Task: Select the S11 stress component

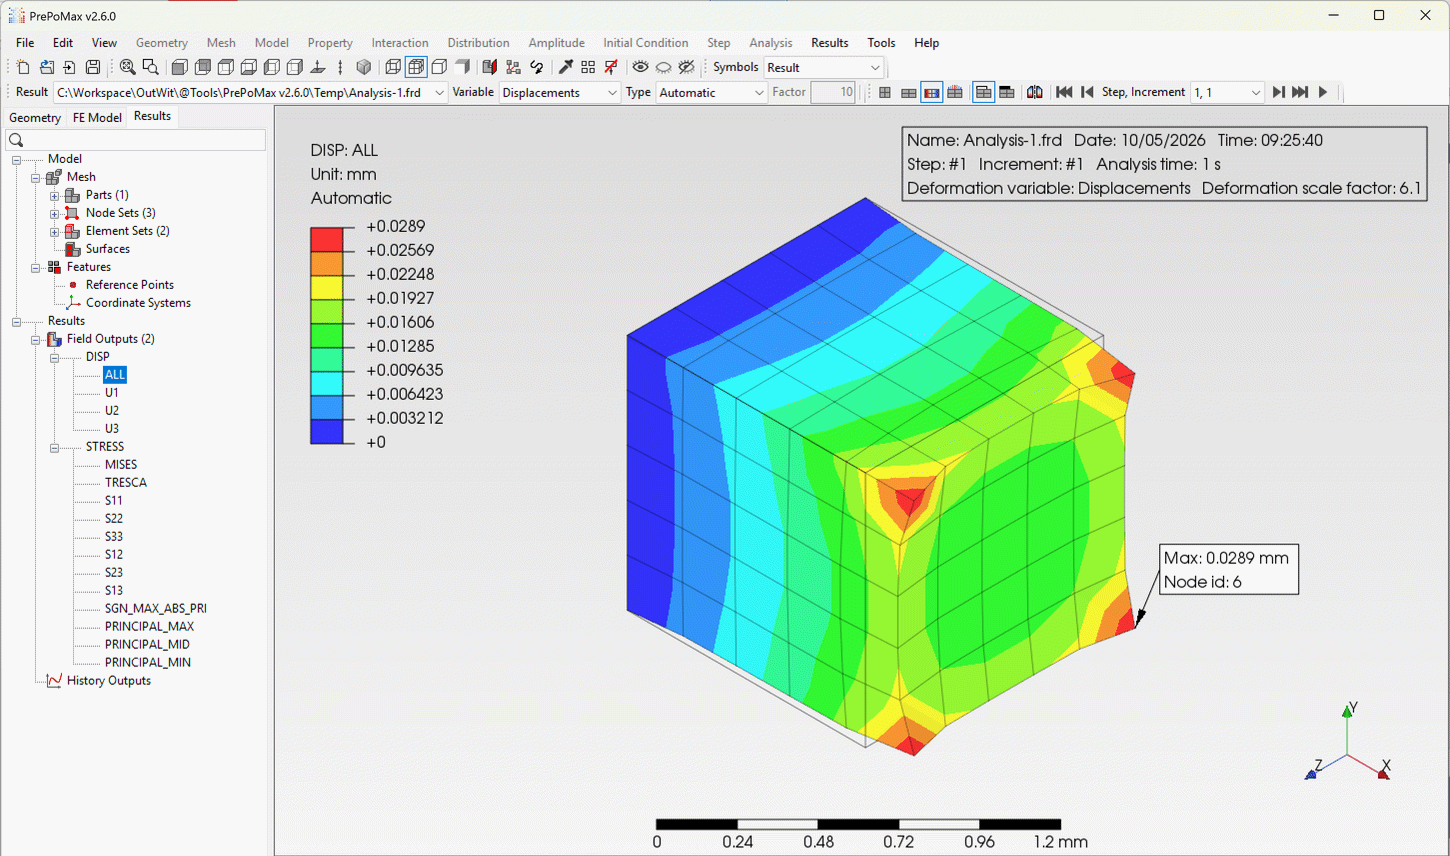Action: tap(114, 501)
